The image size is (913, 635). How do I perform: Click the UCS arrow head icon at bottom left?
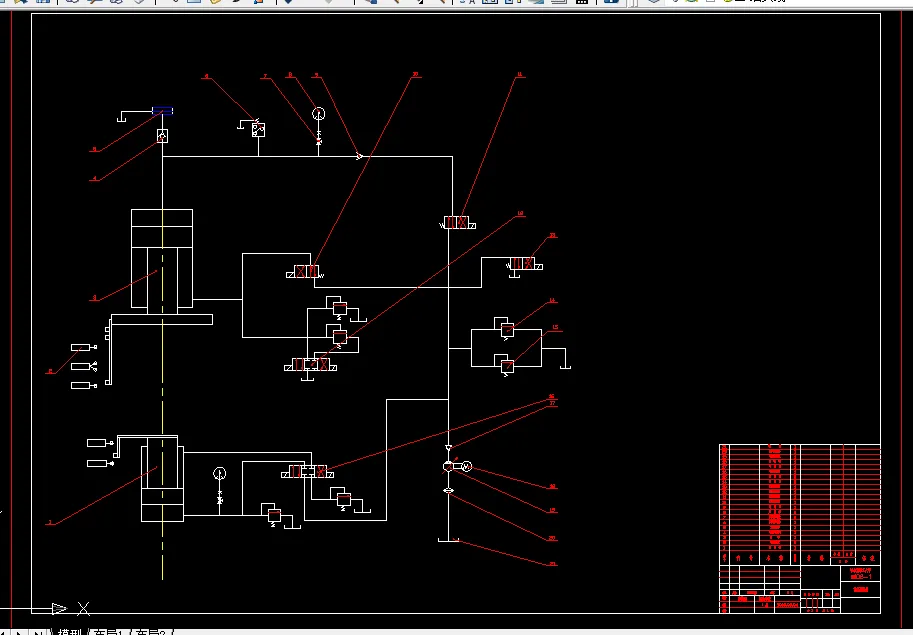(x=59, y=609)
